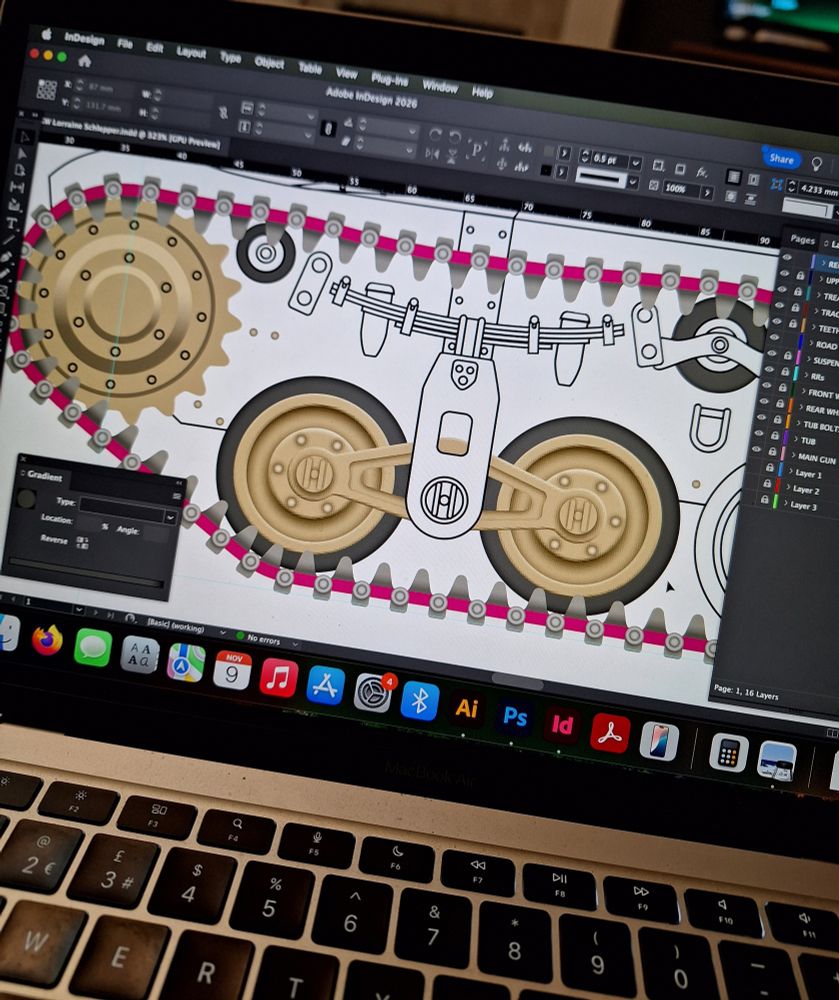Open the stroke style dropdown

pyautogui.click(x=632, y=182)
